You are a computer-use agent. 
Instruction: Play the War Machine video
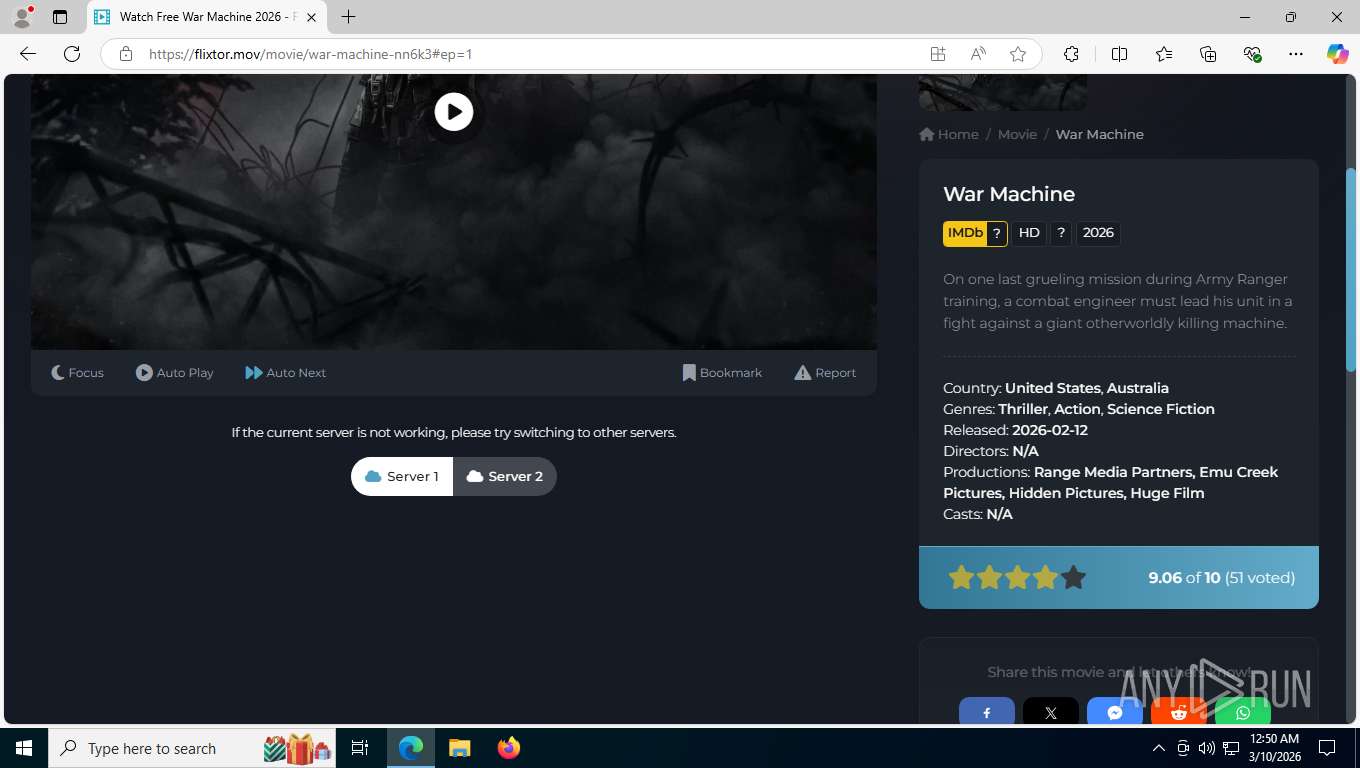tap(454, 112)
